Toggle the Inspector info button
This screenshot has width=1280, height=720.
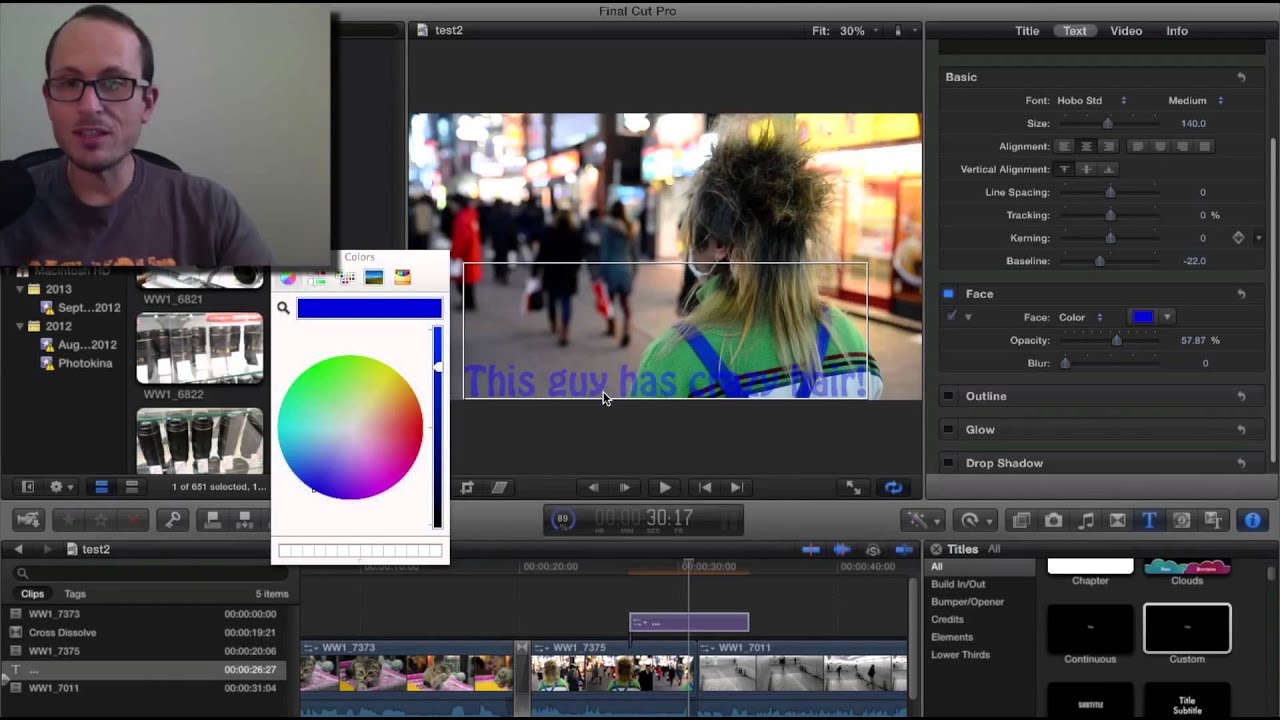pos(1252,520)
